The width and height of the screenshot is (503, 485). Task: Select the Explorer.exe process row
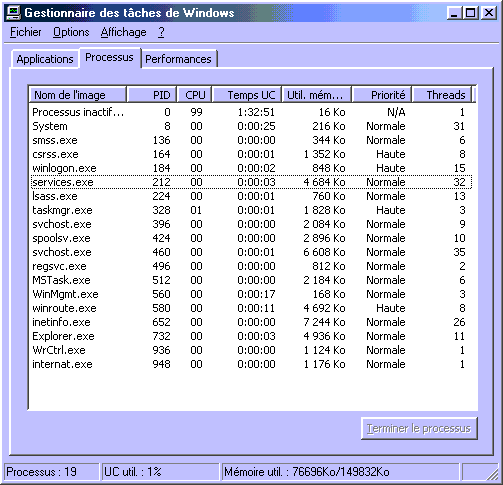pyautogui.click(x=251, y=336)
